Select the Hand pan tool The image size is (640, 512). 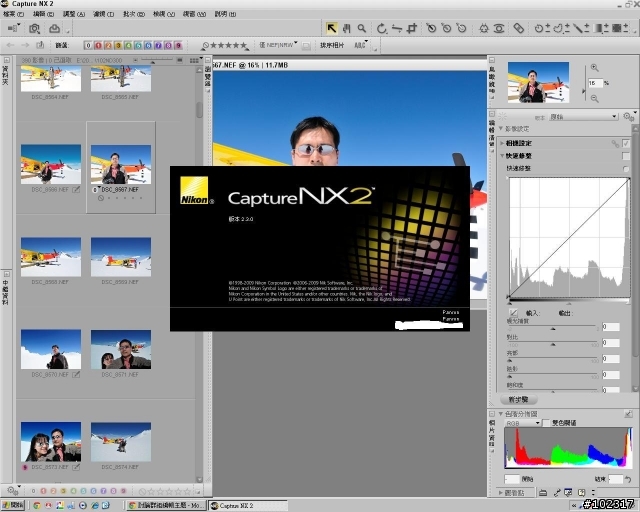tap(347, 28)
